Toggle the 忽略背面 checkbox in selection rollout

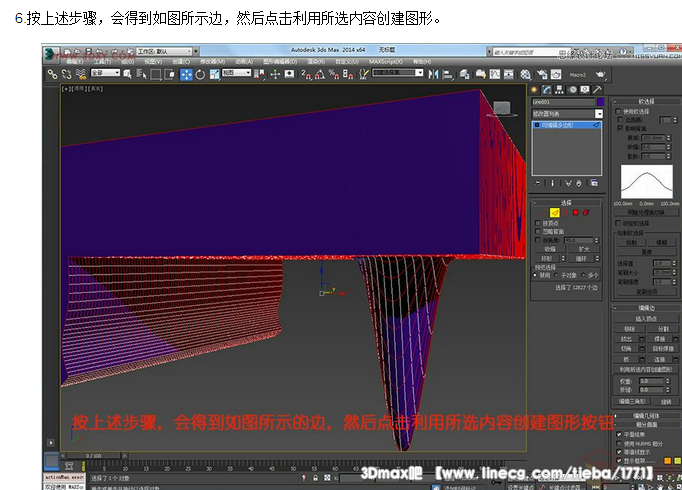[x=536, y=231]
